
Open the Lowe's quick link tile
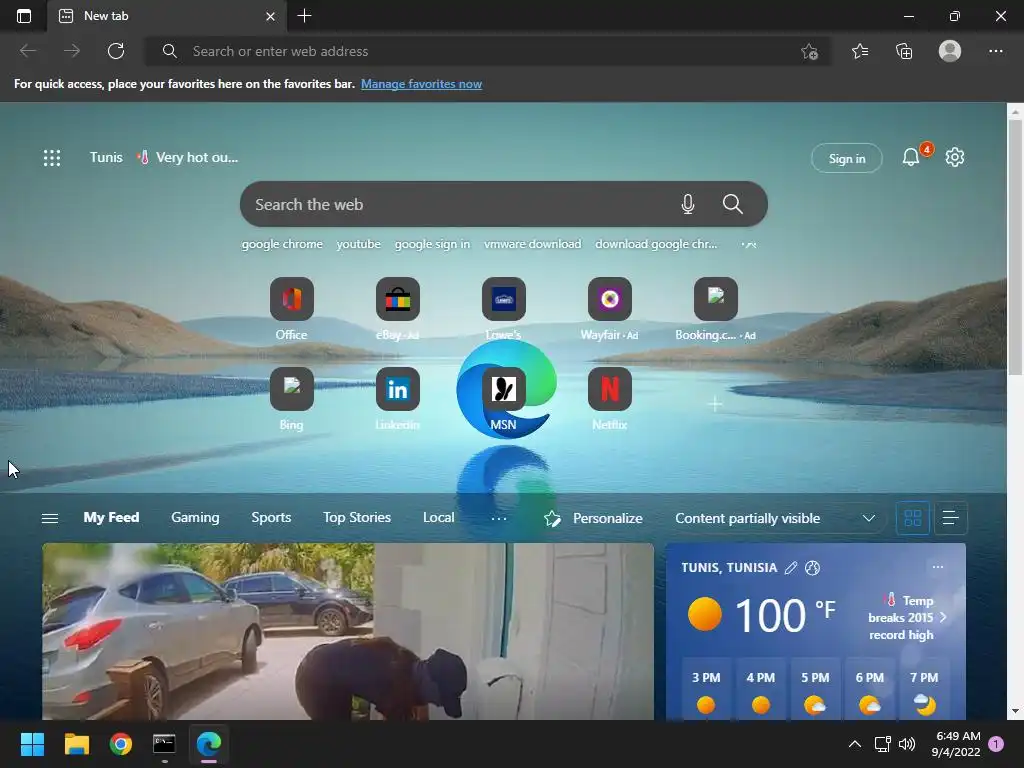[x=504, y=299]
